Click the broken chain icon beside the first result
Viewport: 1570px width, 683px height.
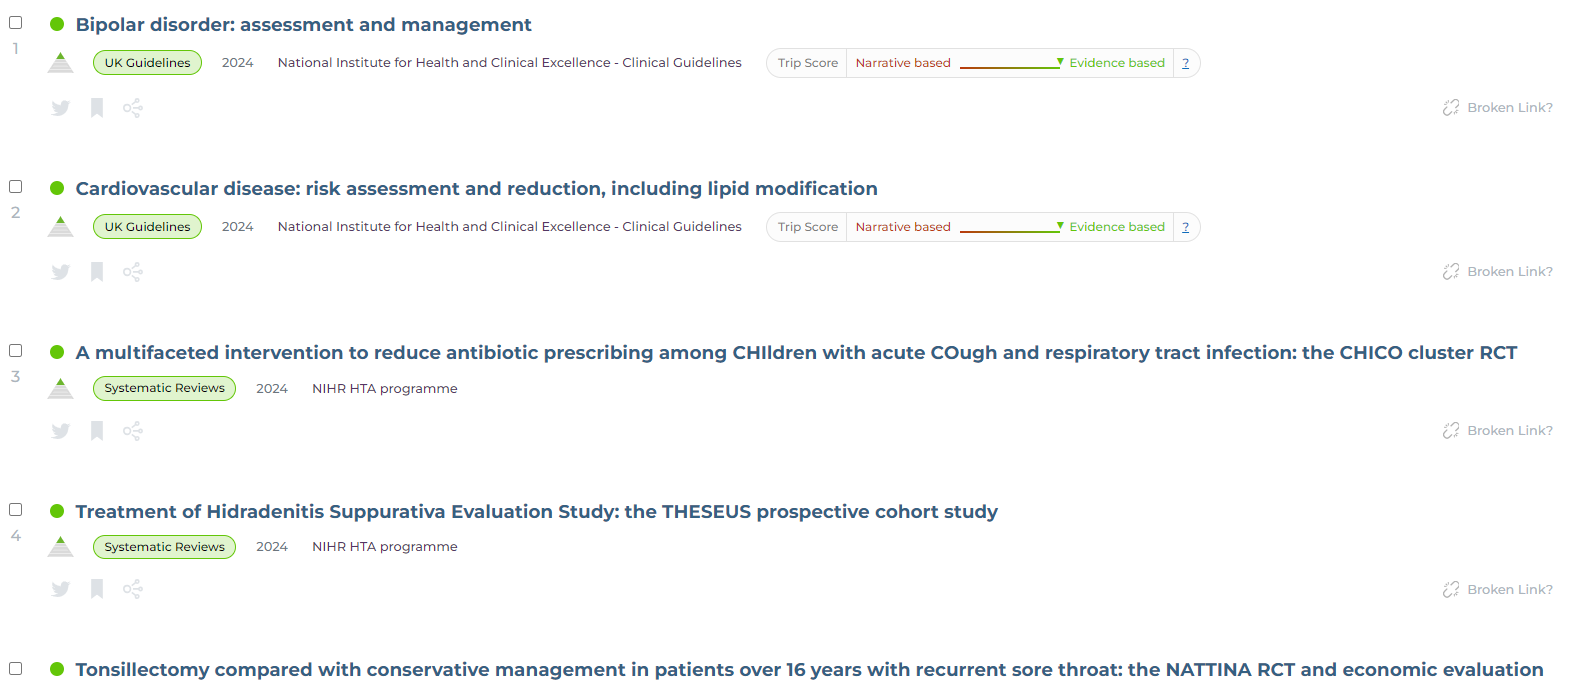[x=1451, y=107]
